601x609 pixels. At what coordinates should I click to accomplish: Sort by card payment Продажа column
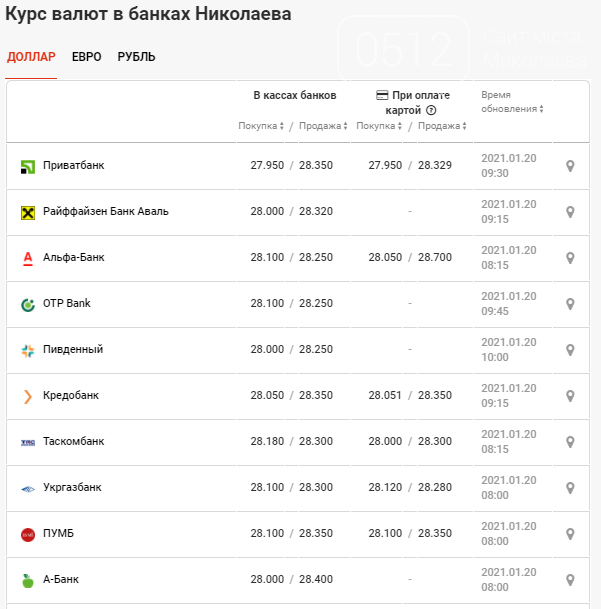pos(442,126)
